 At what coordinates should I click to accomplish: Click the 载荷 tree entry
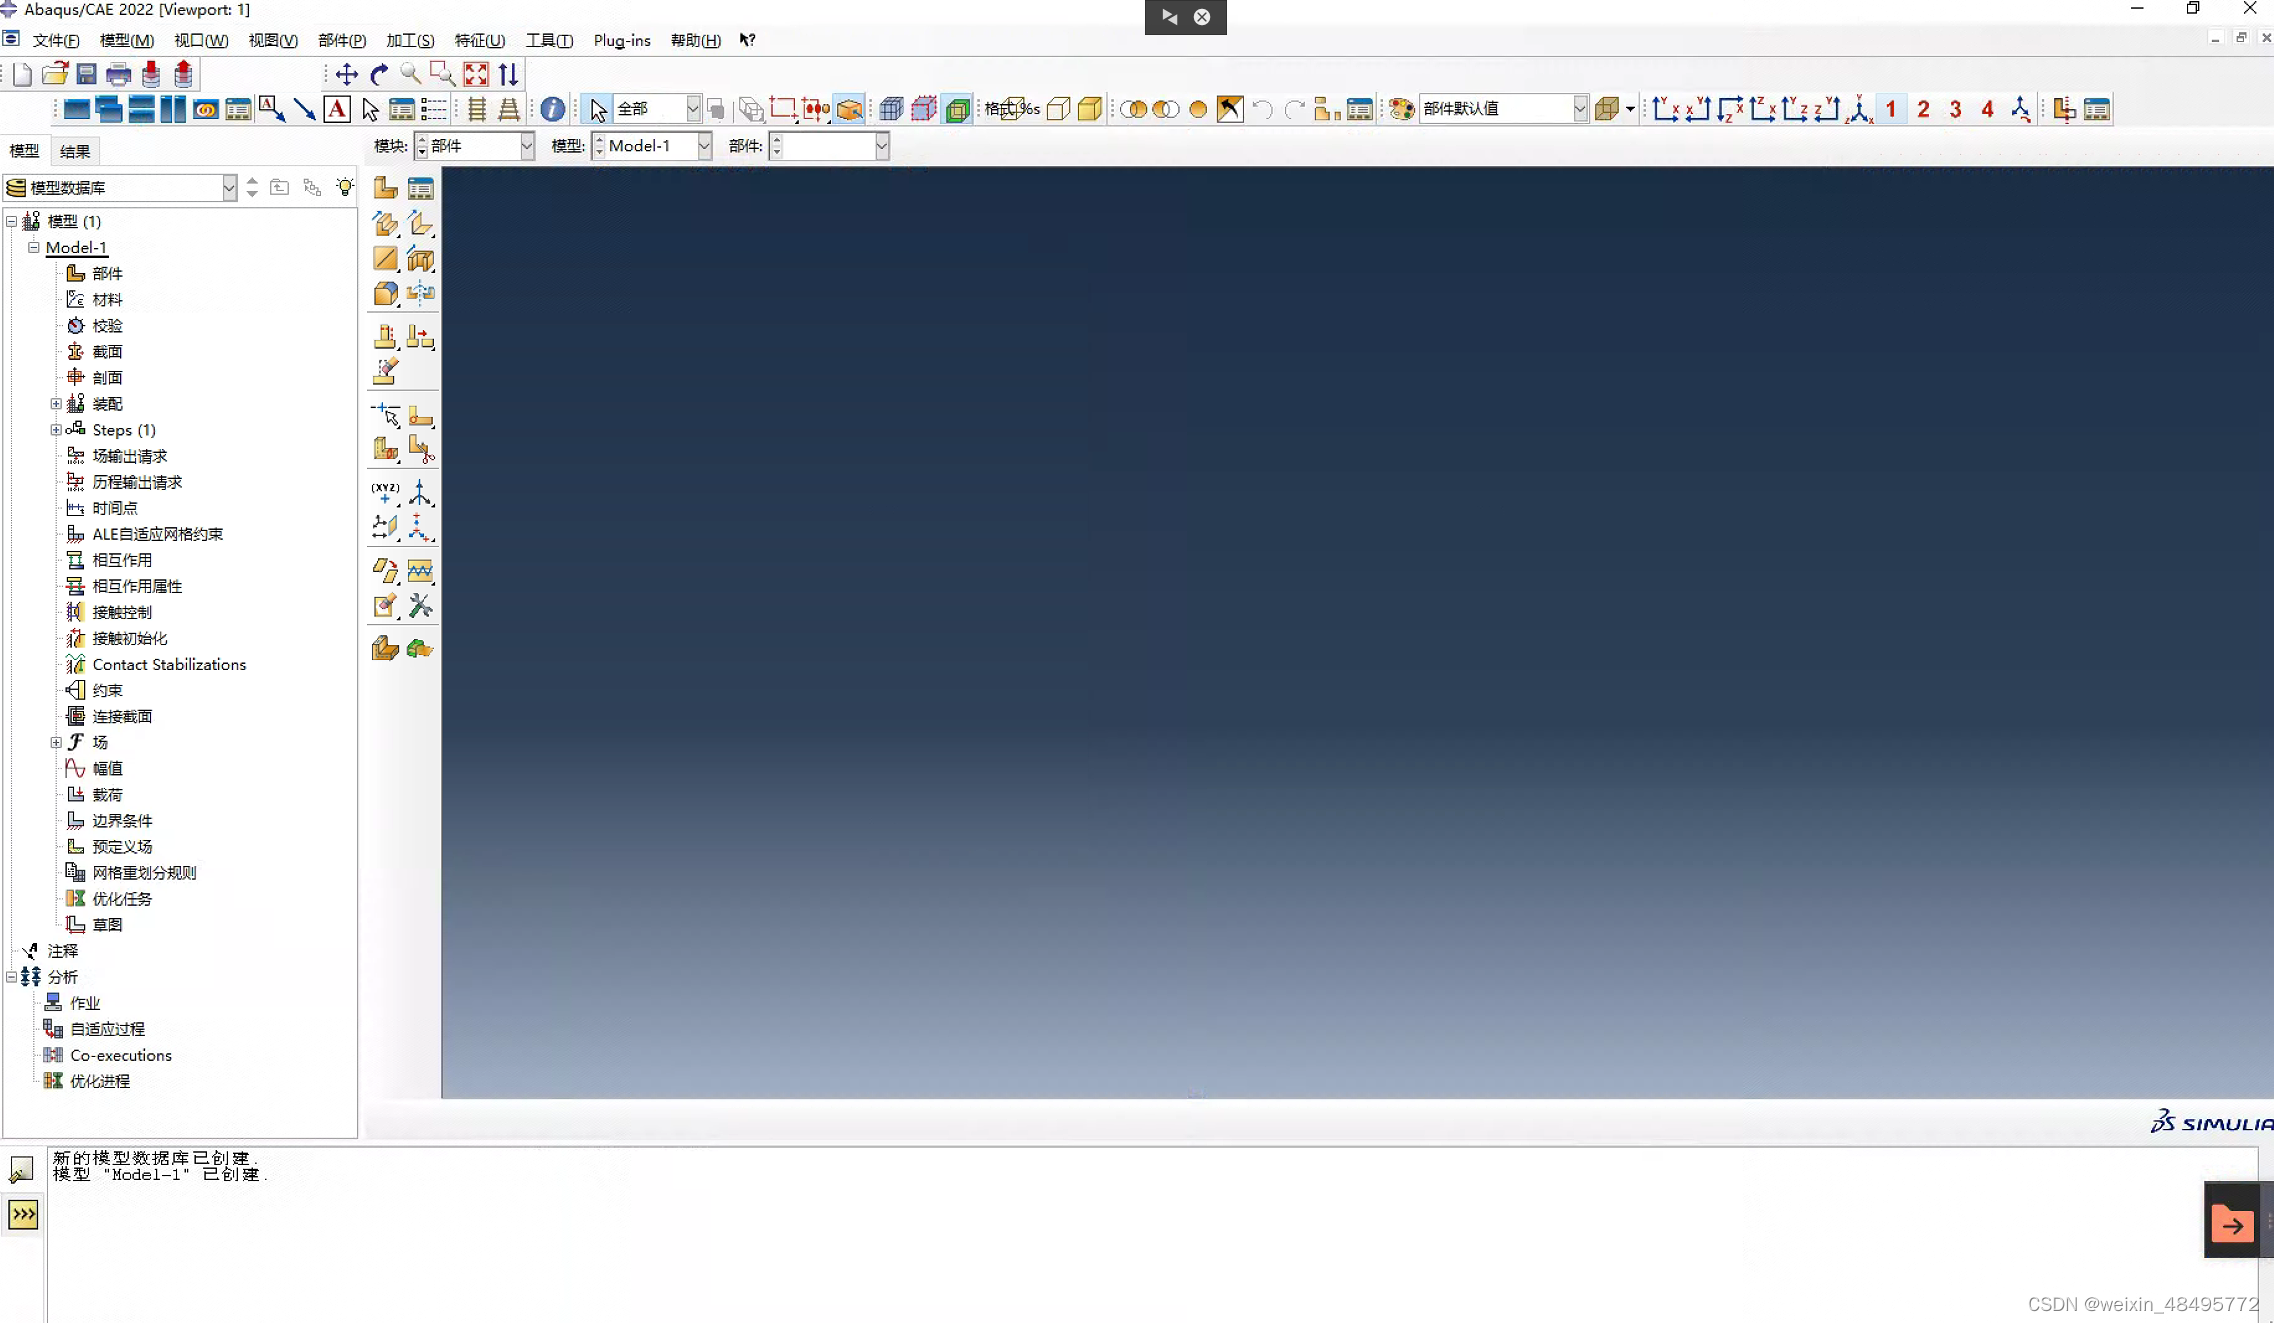pos(107,794)
